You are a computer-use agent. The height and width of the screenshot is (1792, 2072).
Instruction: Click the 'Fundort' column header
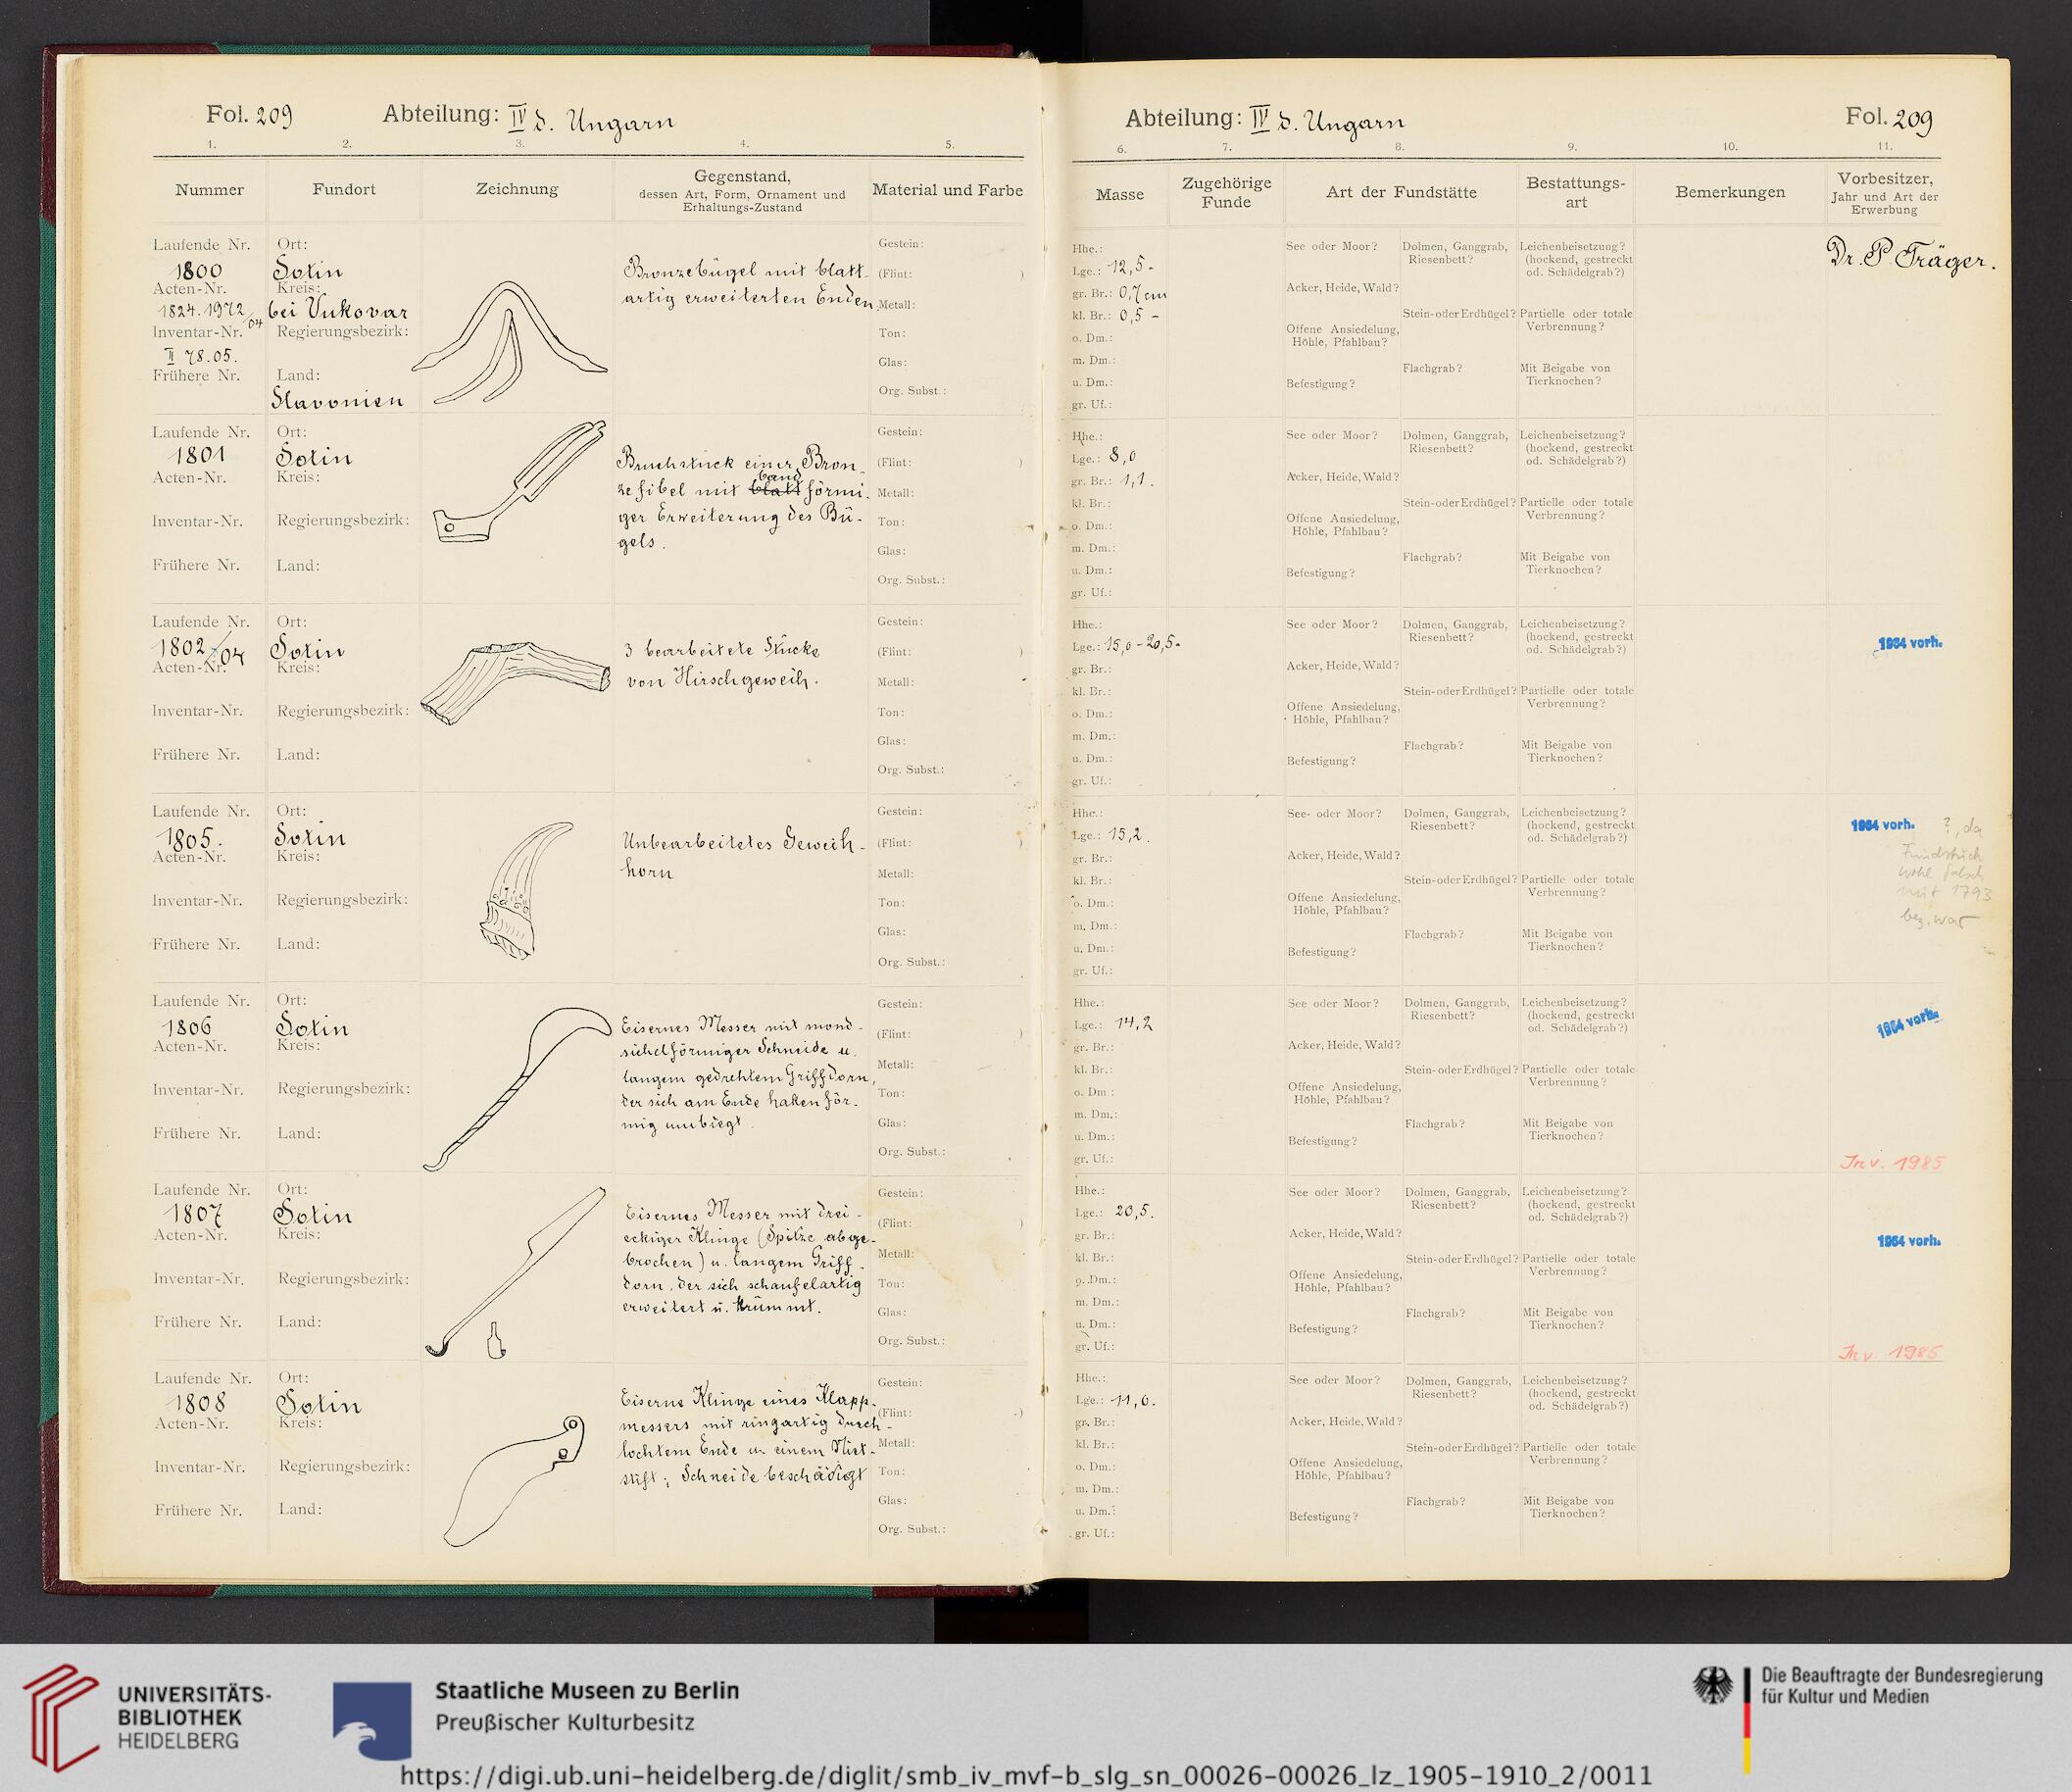click(344, 188)
